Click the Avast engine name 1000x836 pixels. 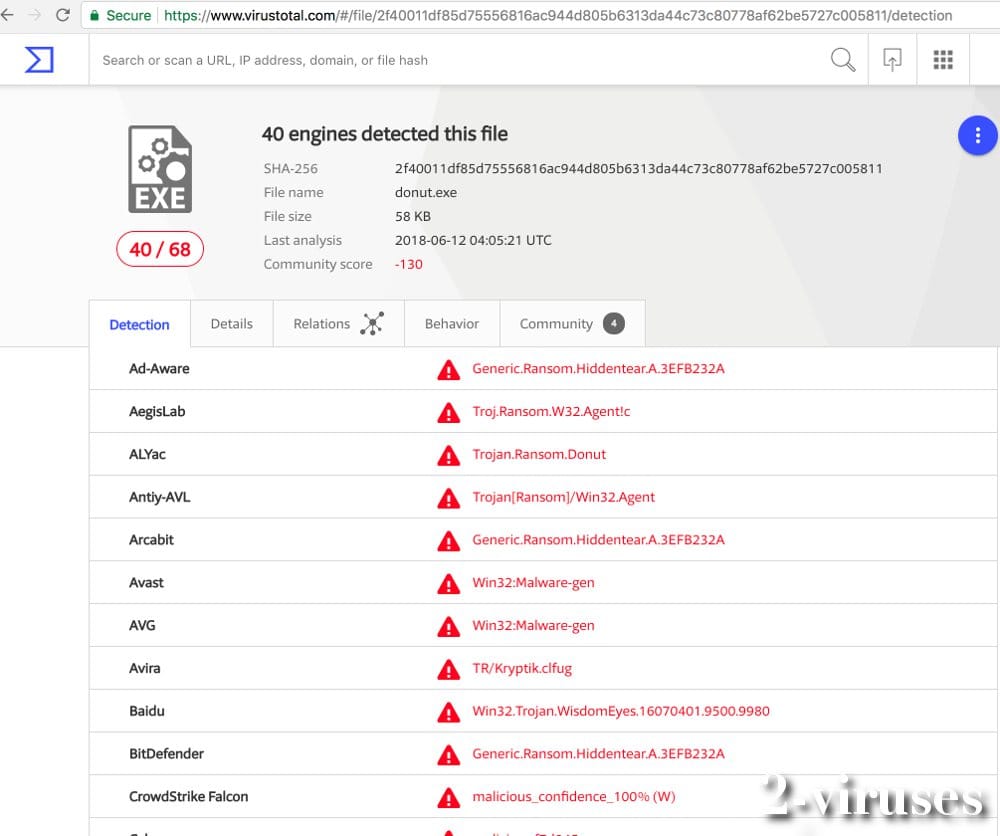tap(146, 582)
